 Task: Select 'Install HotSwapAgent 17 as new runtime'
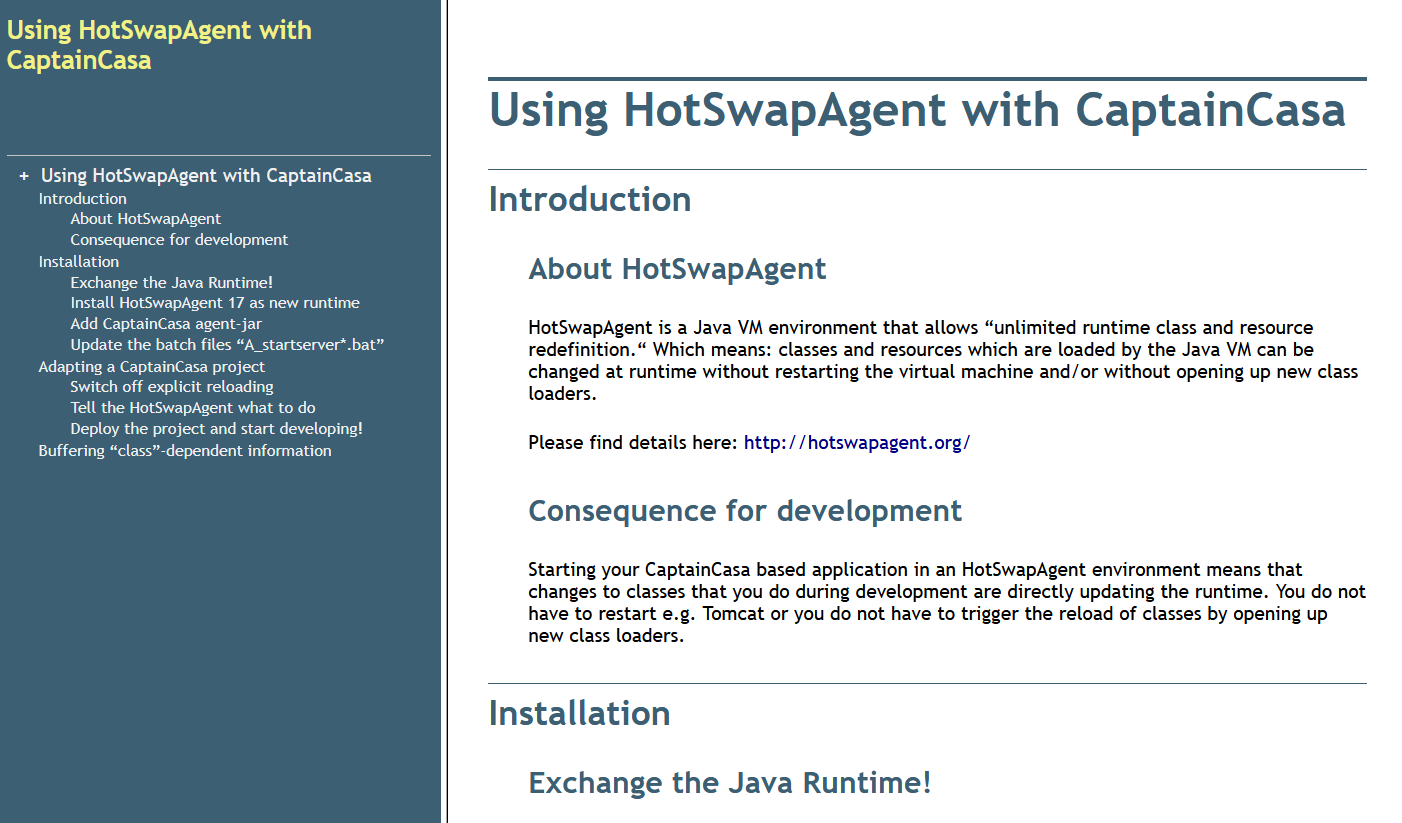point(215,303)
